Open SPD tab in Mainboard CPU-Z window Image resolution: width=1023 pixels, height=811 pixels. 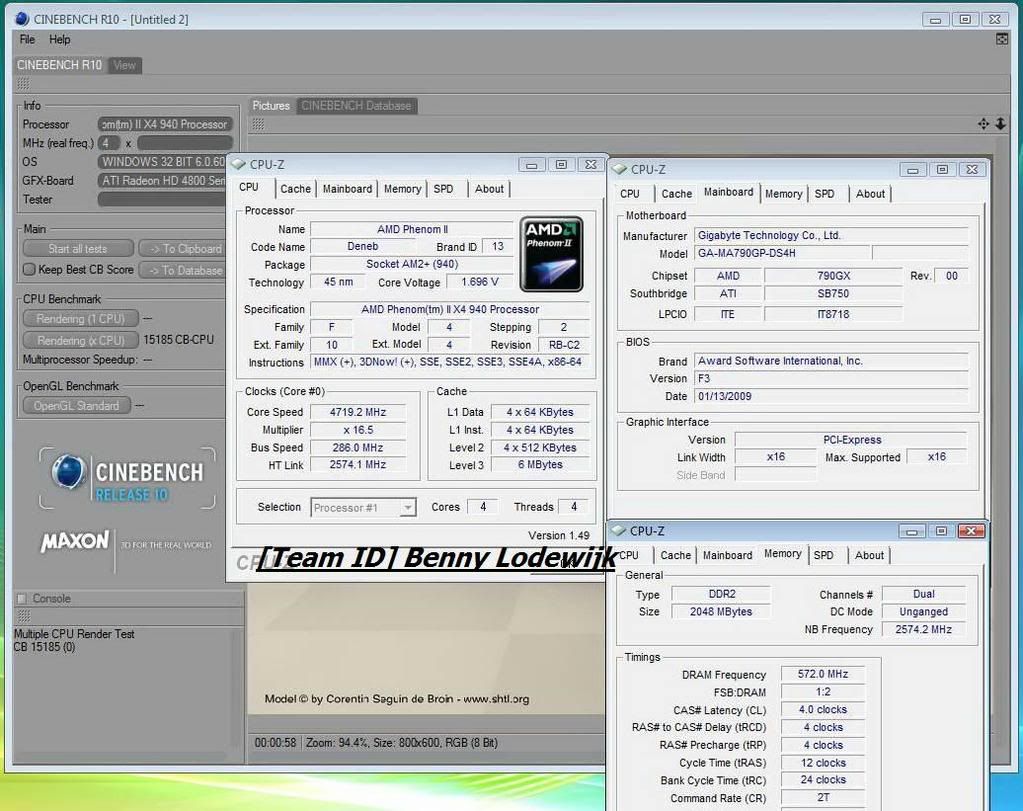pos(825,194)
